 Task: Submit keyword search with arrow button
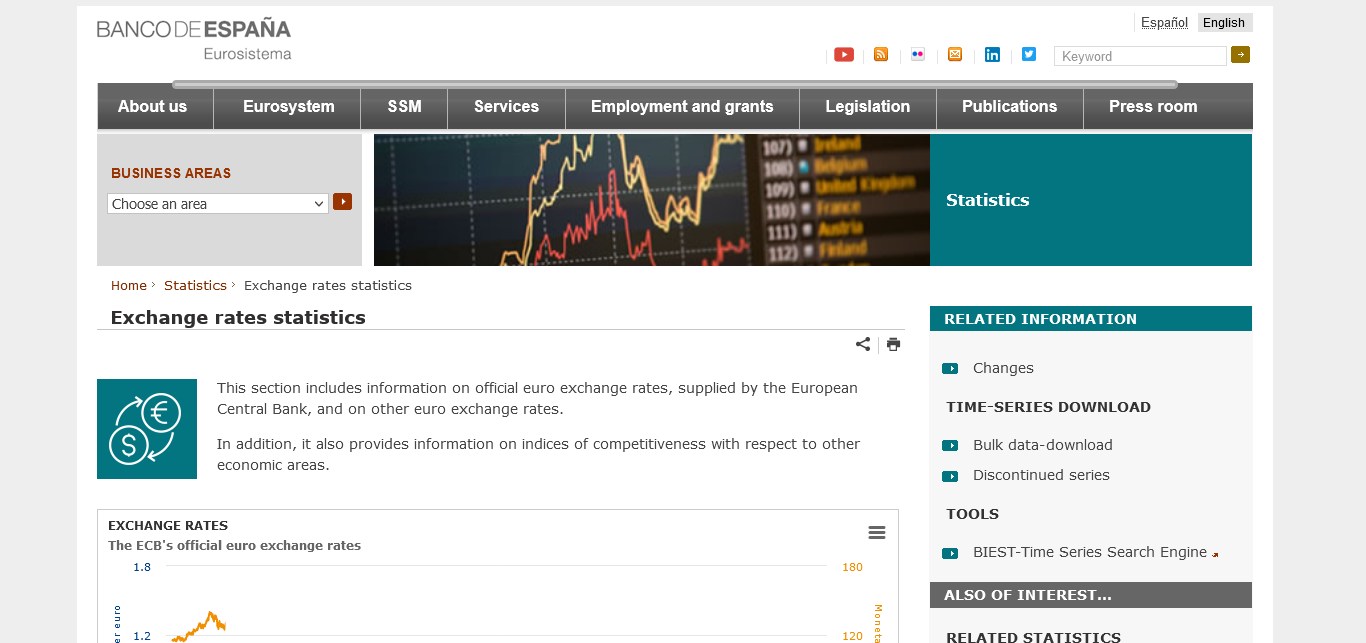coord(1240,55)
